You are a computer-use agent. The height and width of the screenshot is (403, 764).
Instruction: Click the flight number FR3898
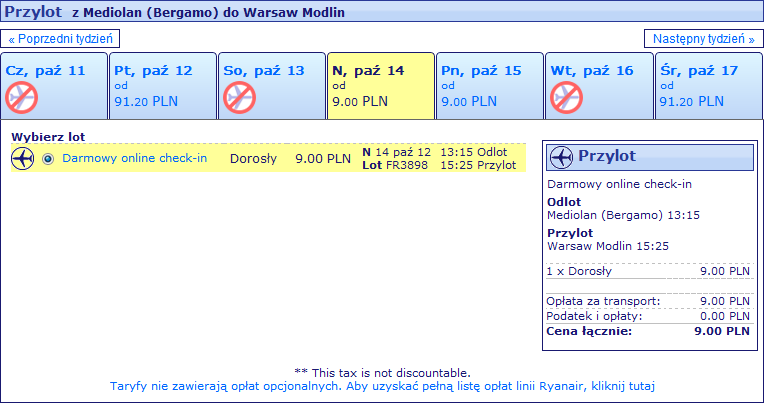(x=407, y=165)
